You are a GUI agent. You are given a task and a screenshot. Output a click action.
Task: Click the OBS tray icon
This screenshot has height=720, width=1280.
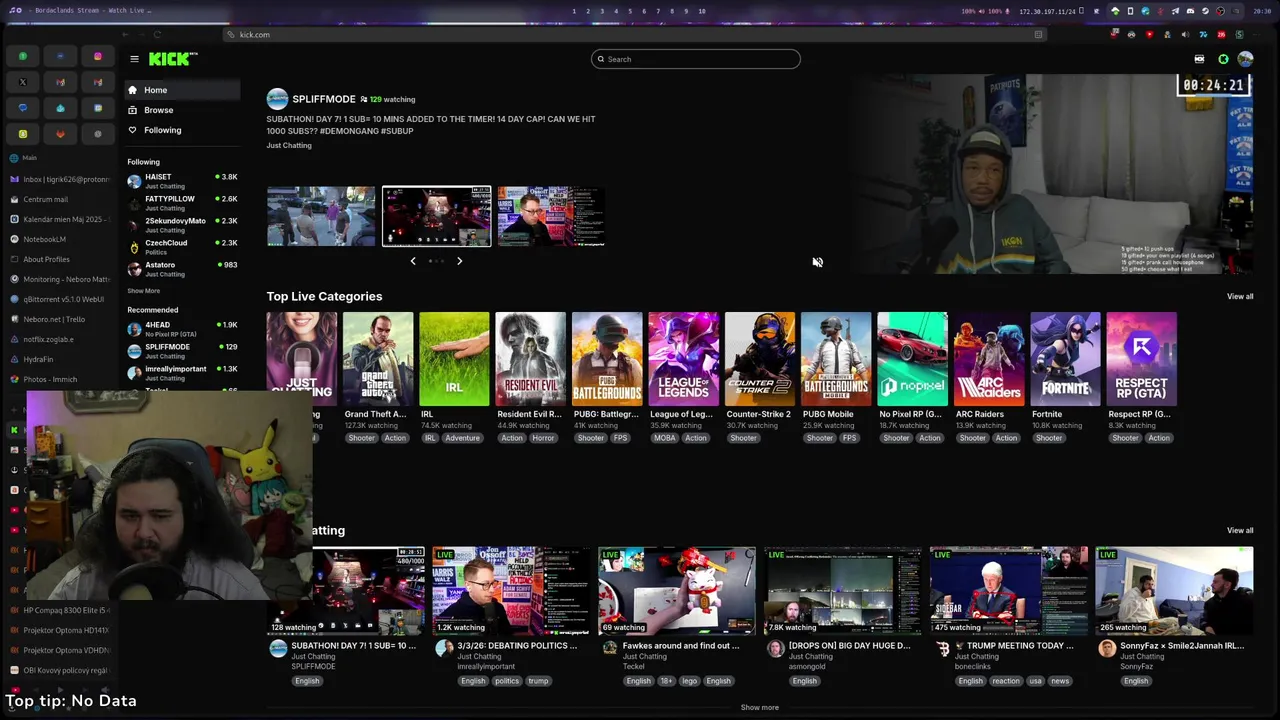[1220, 11]
